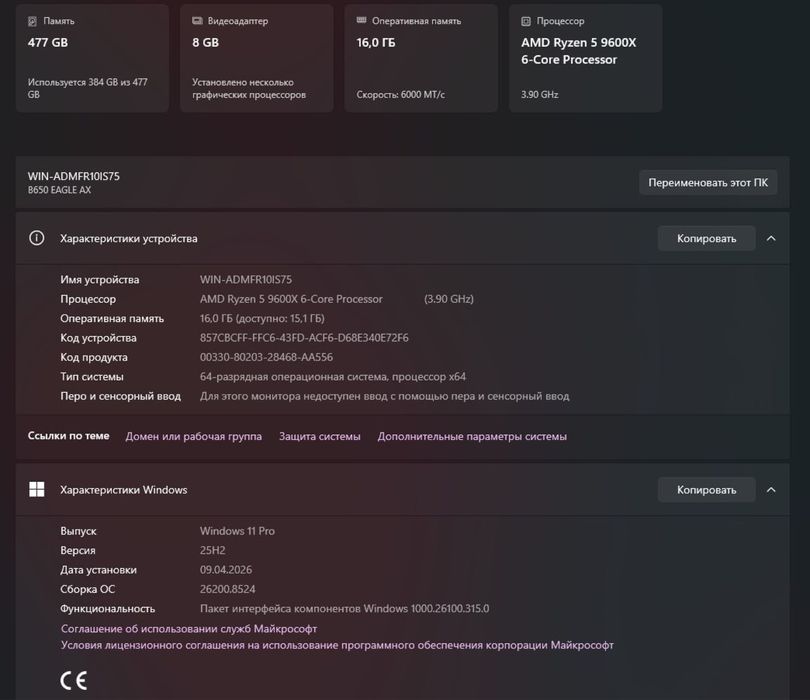Open the Видеоадаптер 8 GB card
Image resolution: width=810 pixels, height=700 pixels.
(x=257, y=58)
